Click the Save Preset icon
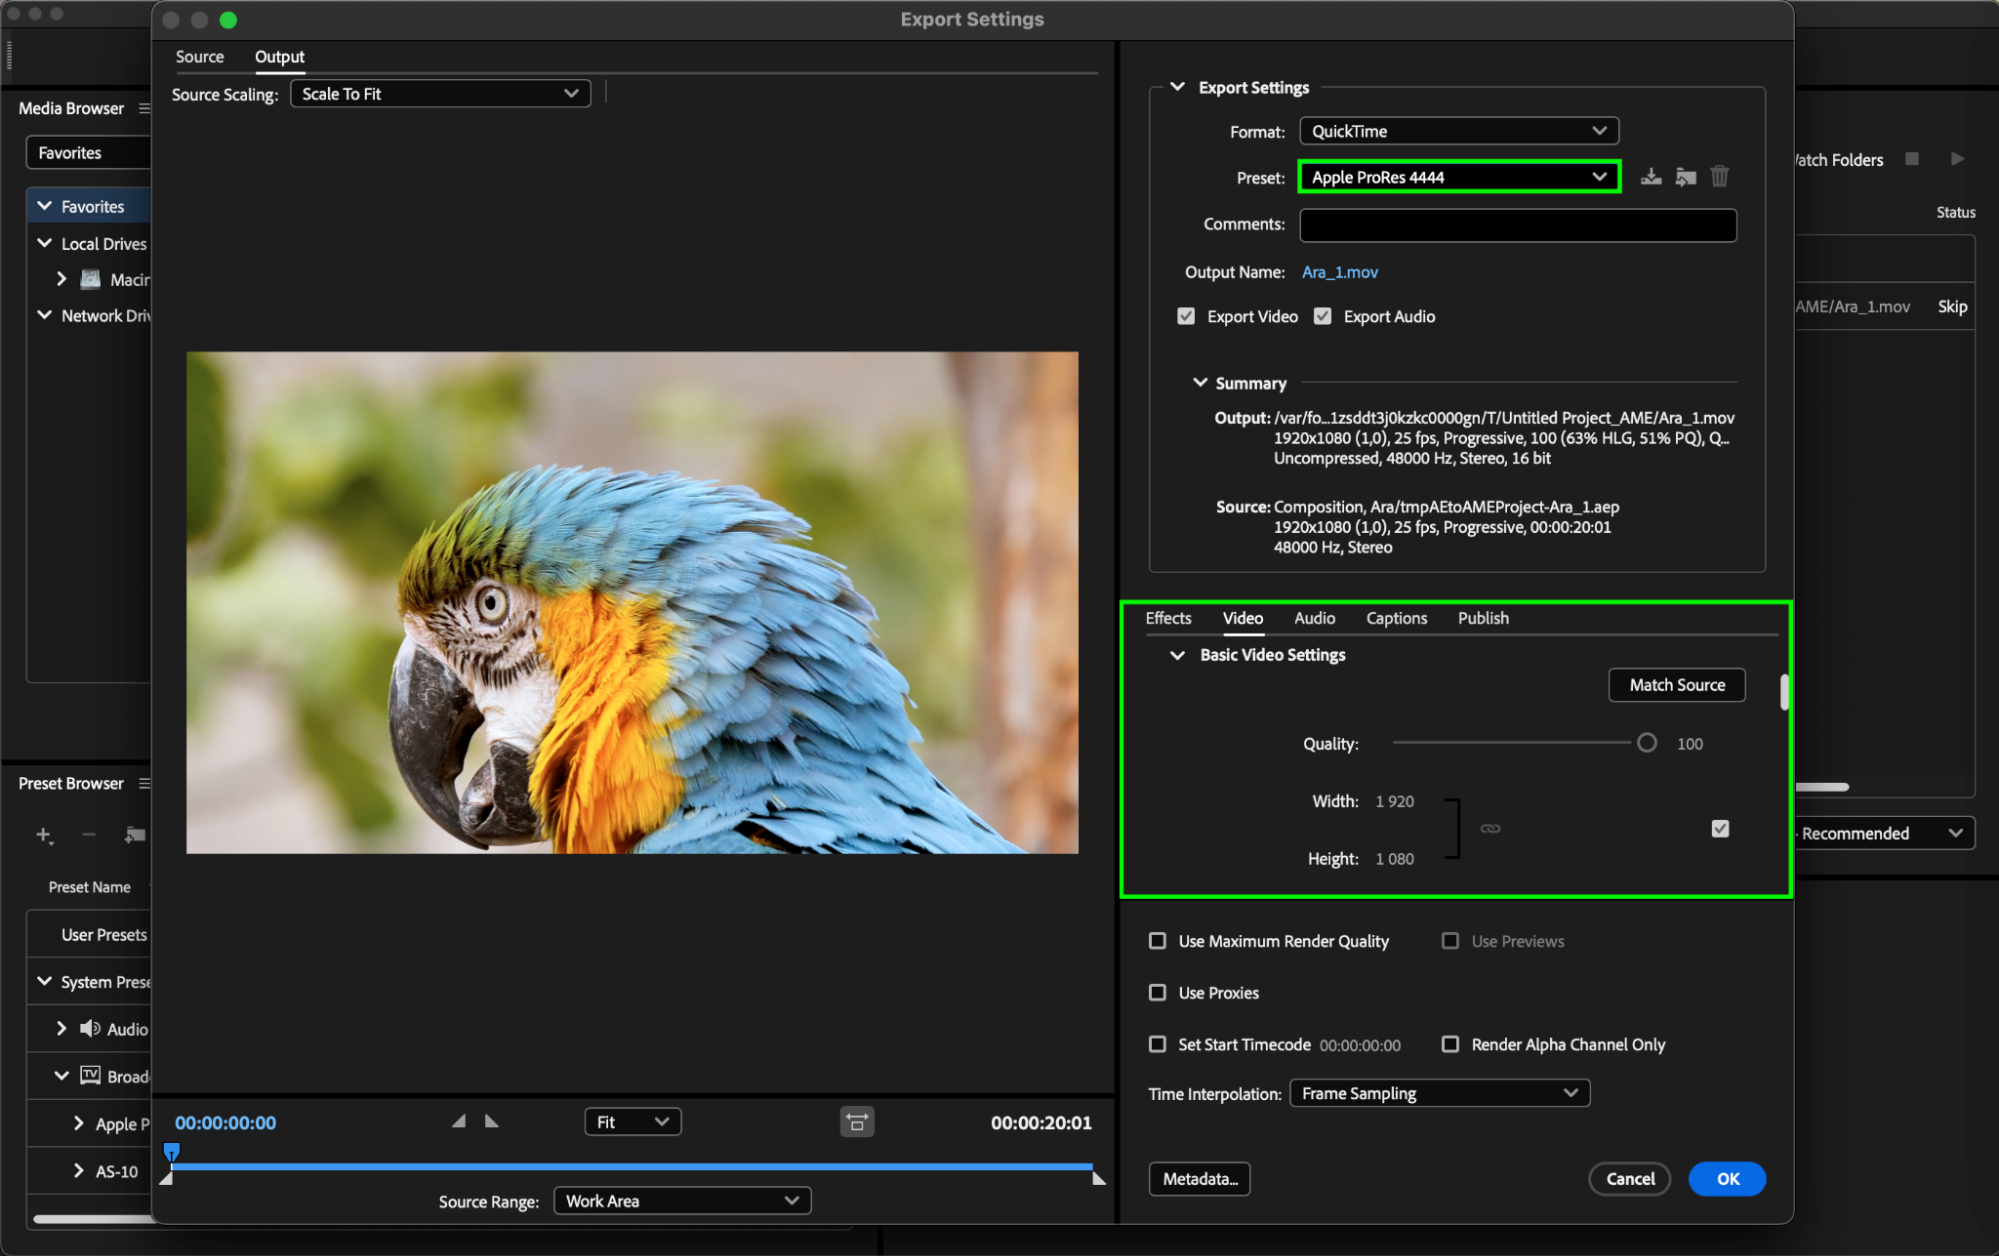This screenshot has height=1257, width=1999. [x=1651, y=177]
